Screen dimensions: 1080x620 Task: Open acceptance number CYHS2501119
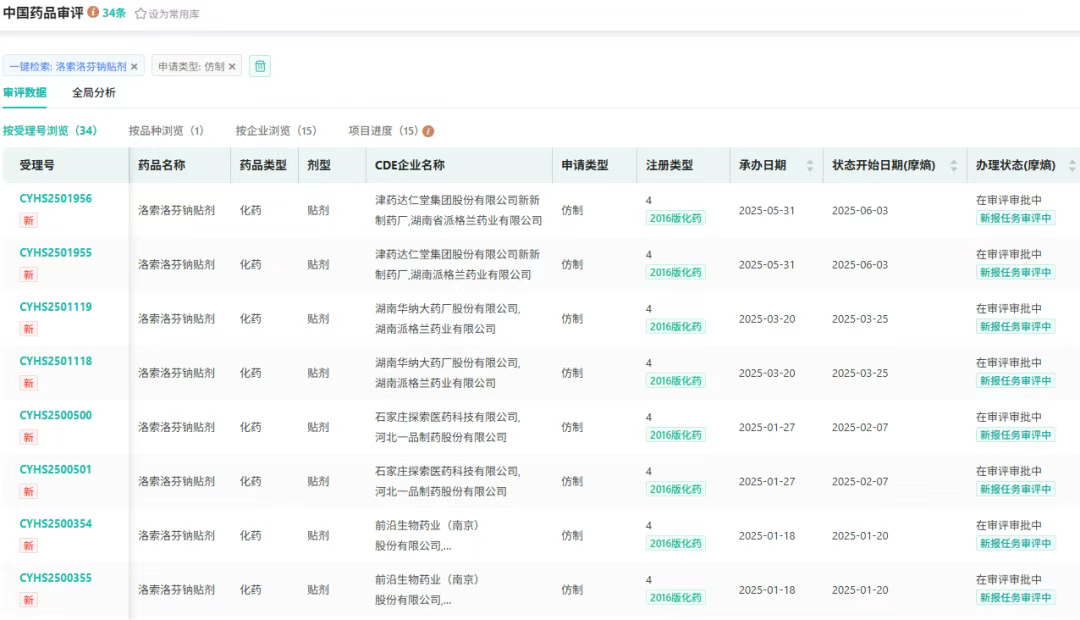point(56,307)
